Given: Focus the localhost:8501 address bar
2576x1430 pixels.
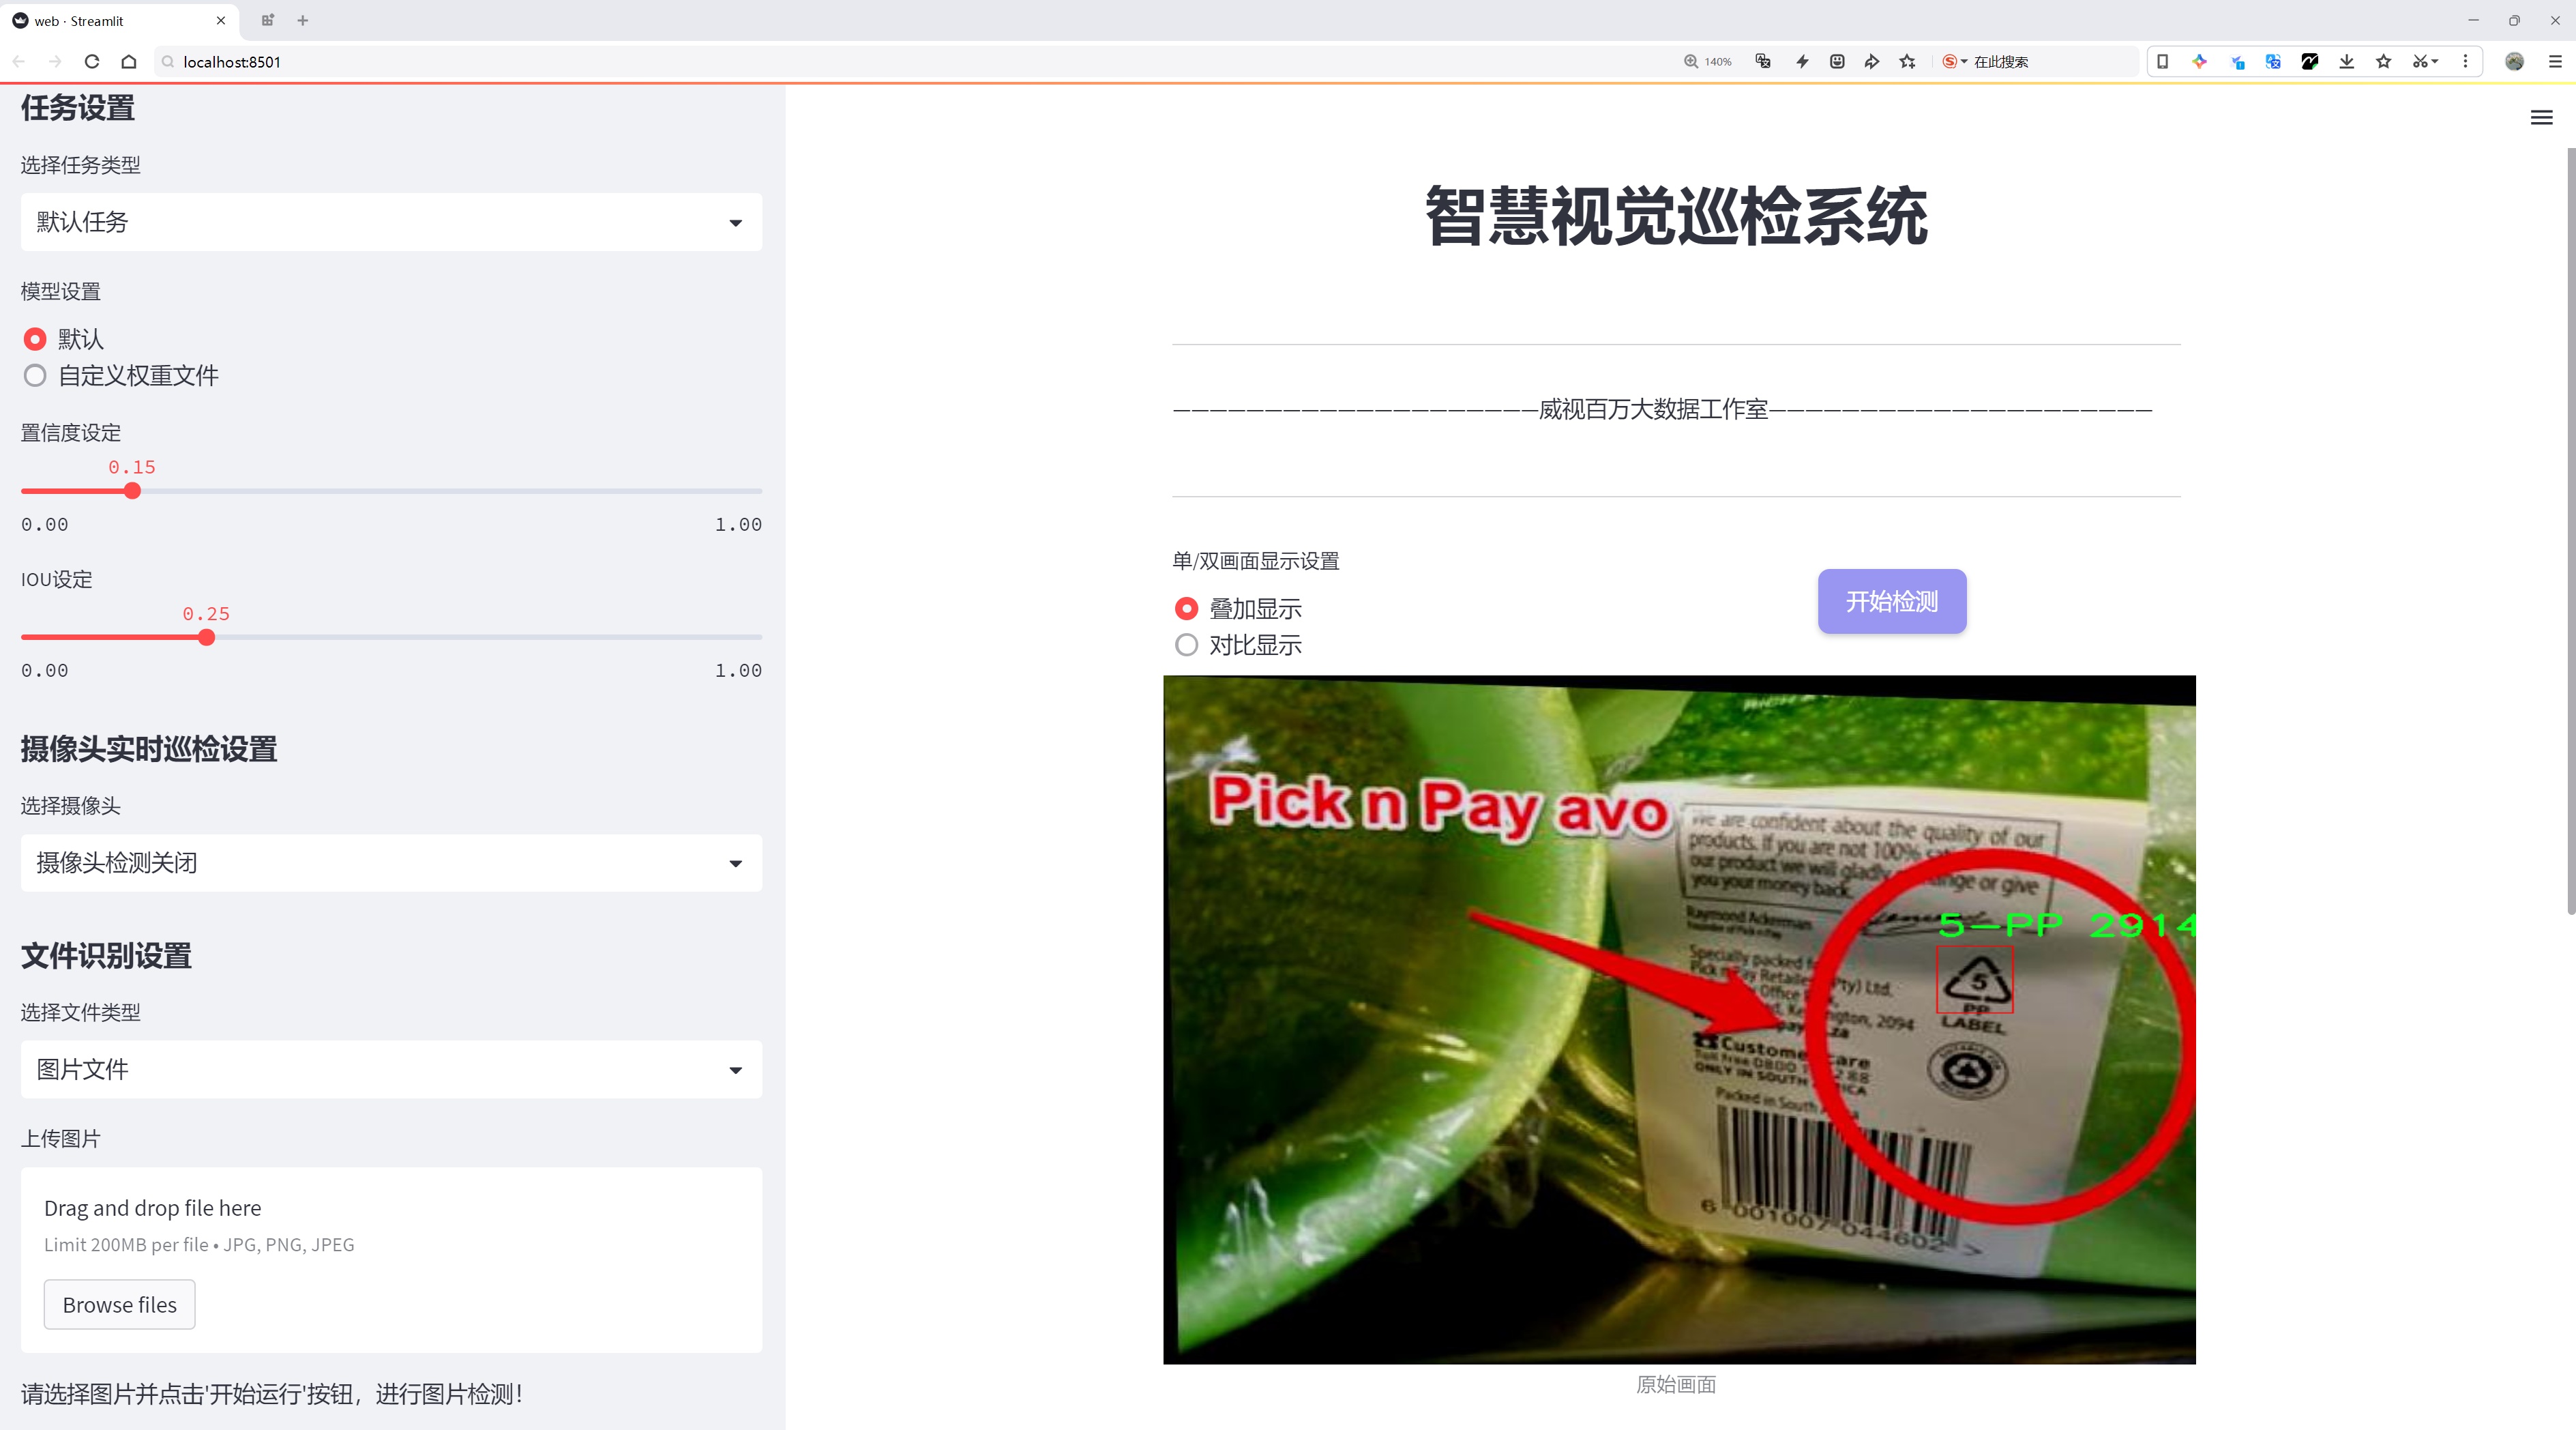Looking at the screenshot, I should click(x=900, y=61).
